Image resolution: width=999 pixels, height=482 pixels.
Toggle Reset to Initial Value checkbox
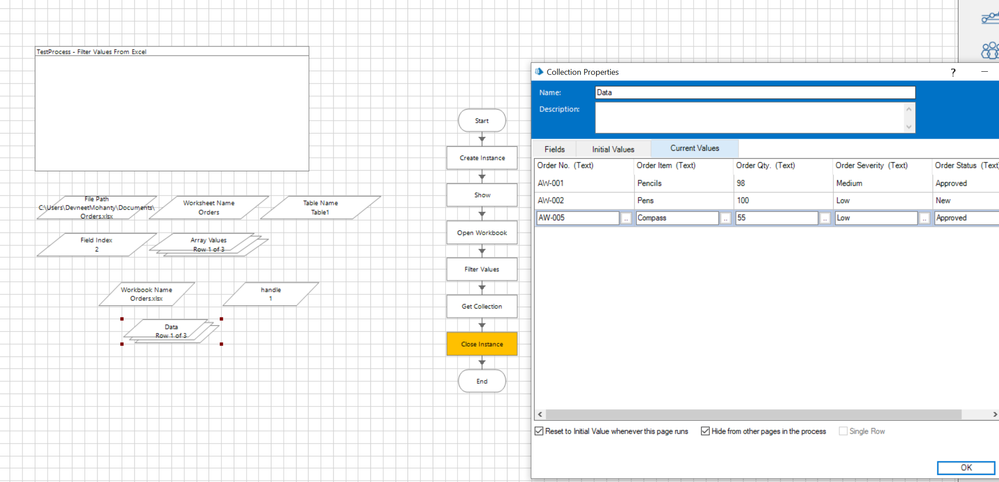pyautogui.click(x=540, y=431)
